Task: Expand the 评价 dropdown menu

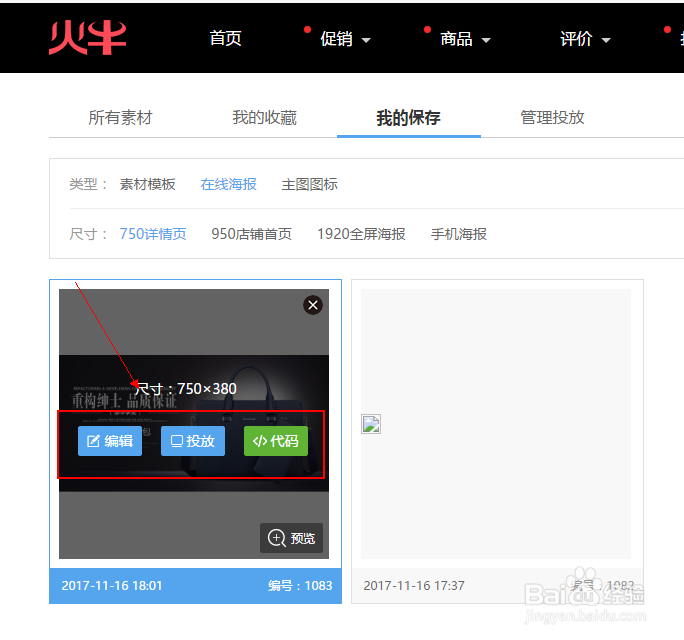Action: pos(585,39)
